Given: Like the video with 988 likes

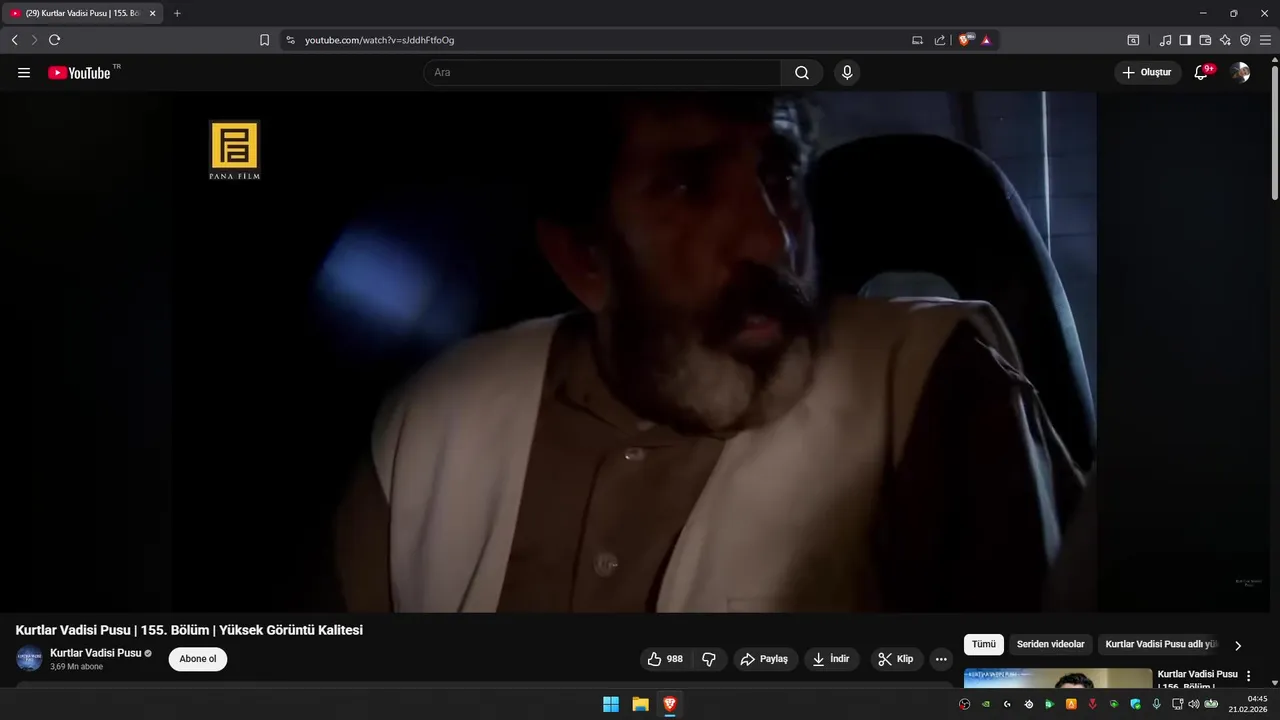Looking at the screenshot, I should click(666, 659).
